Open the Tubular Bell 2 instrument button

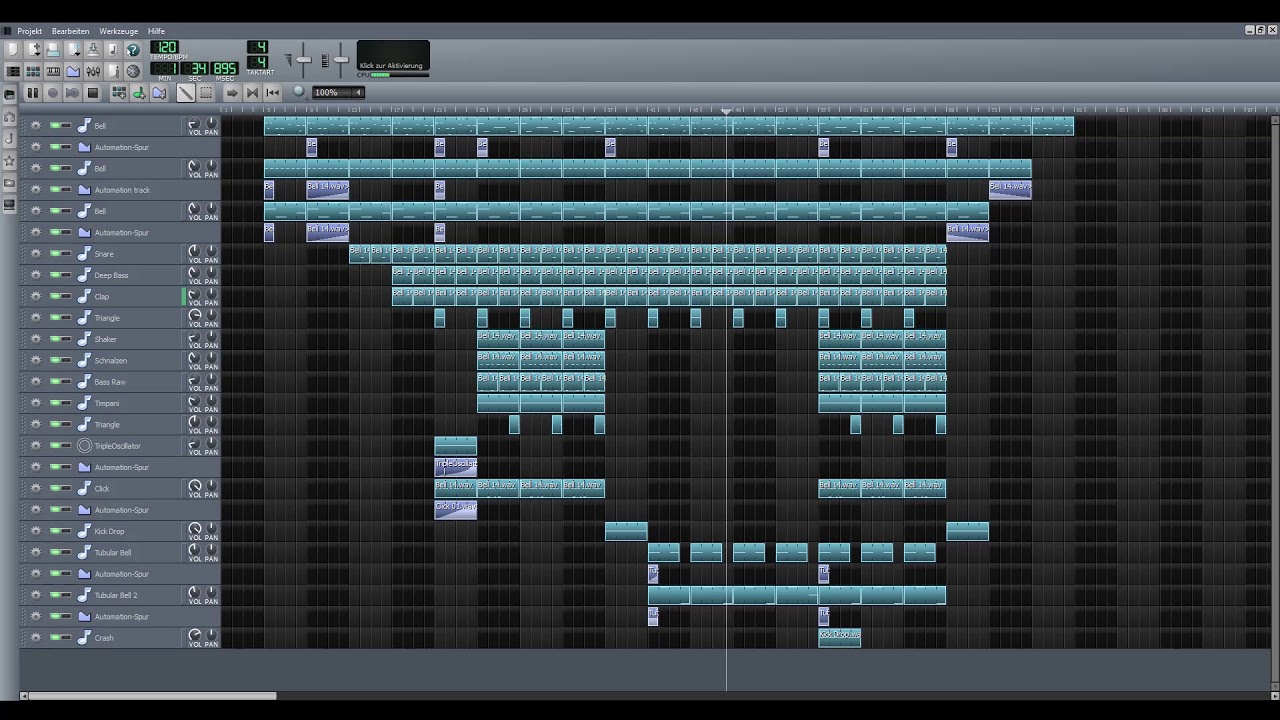point(128,595)
